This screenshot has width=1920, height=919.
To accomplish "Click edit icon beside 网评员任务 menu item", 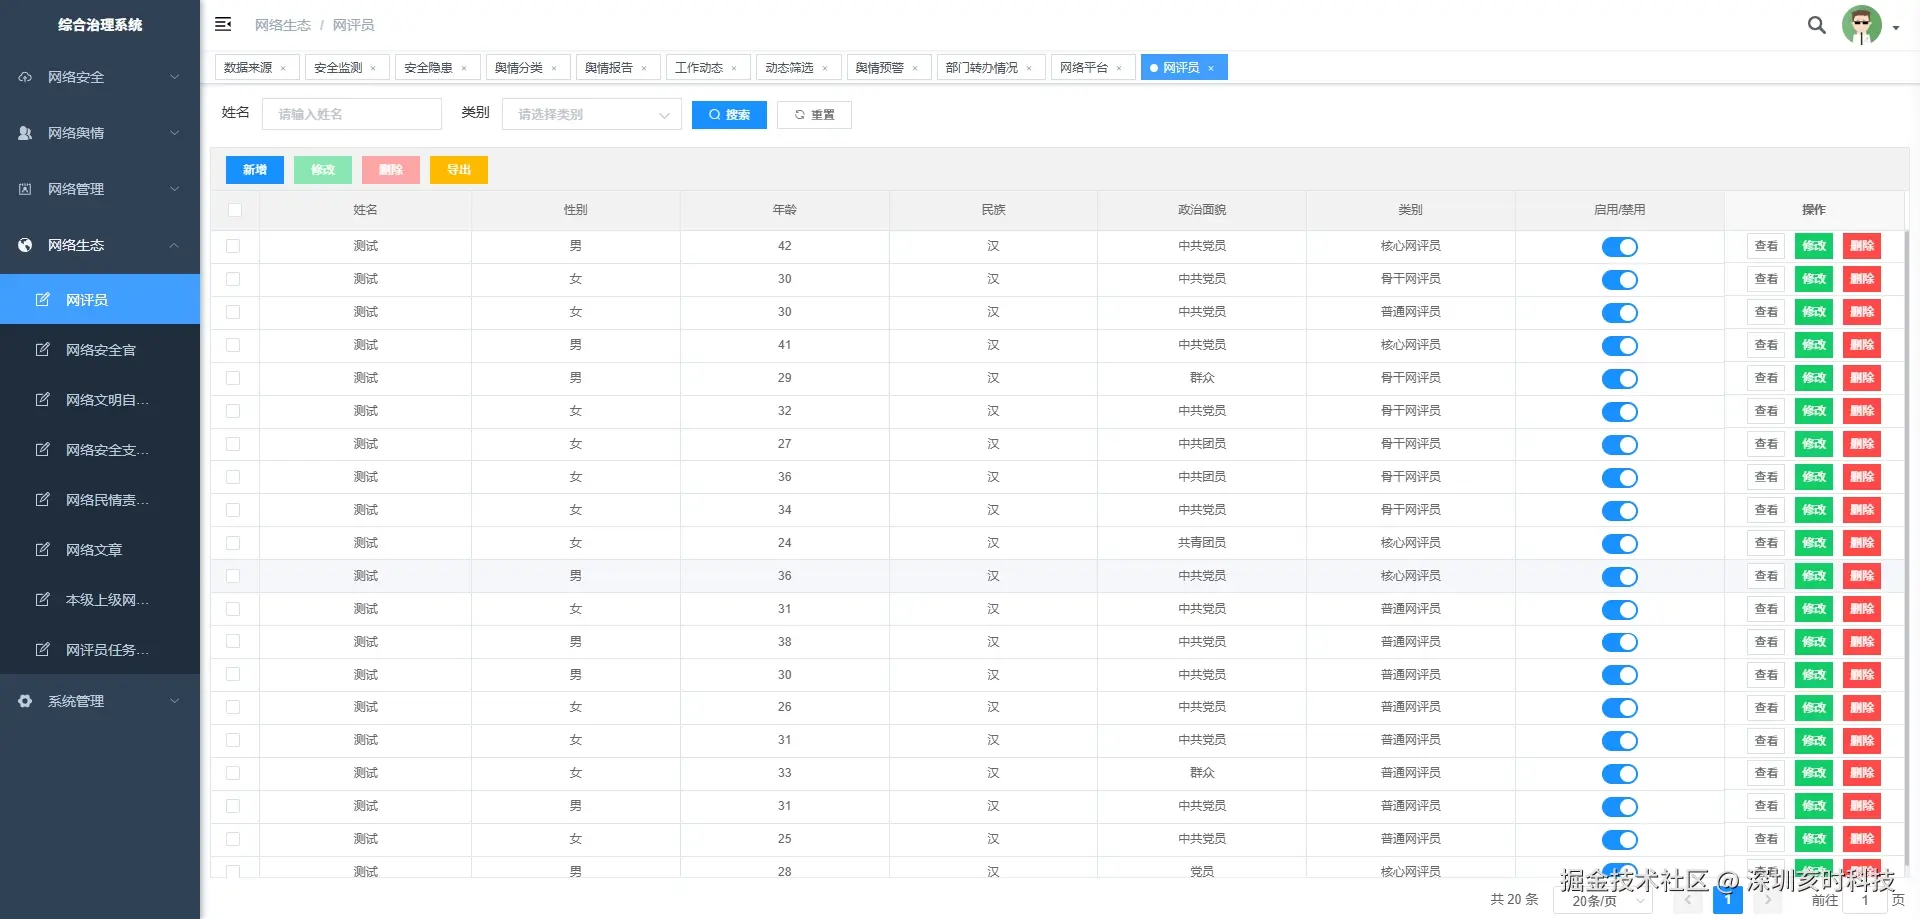I will (42, 649).
